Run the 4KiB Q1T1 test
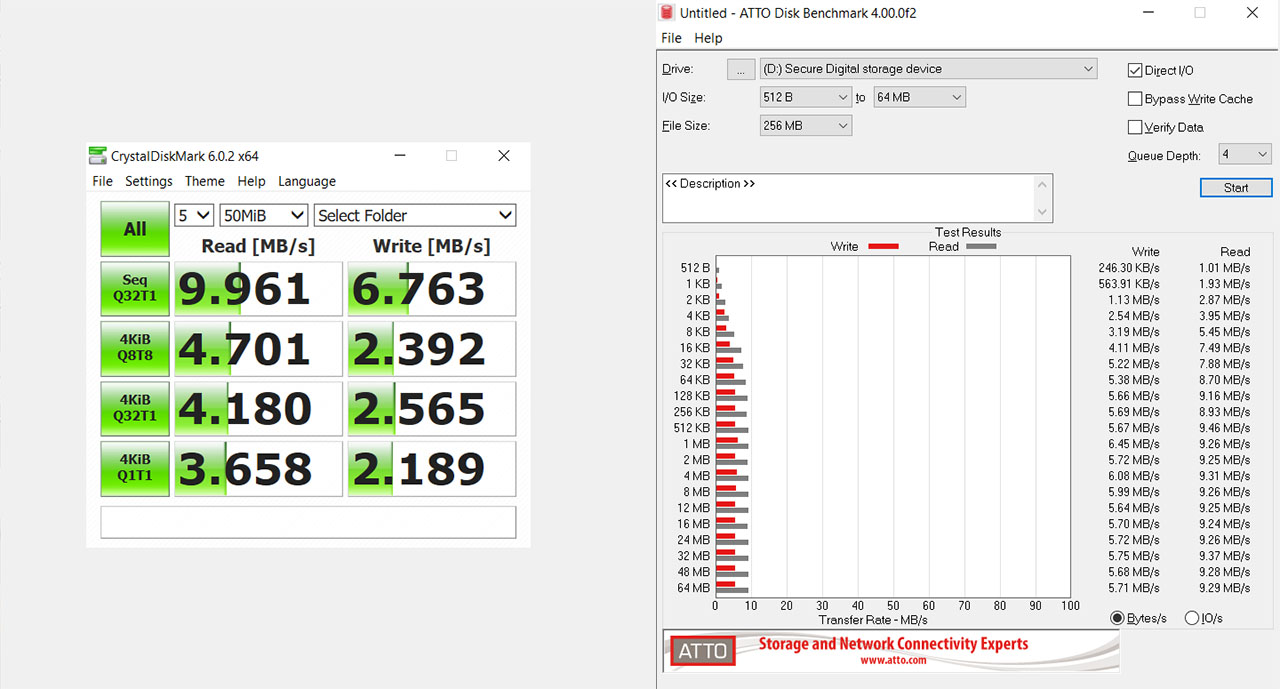This screenshot has height=689, width=1280. click(x=135, y=468)
